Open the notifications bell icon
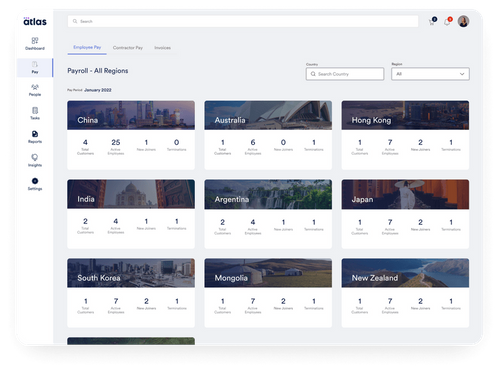500x372 pixels. pos(447,22)
